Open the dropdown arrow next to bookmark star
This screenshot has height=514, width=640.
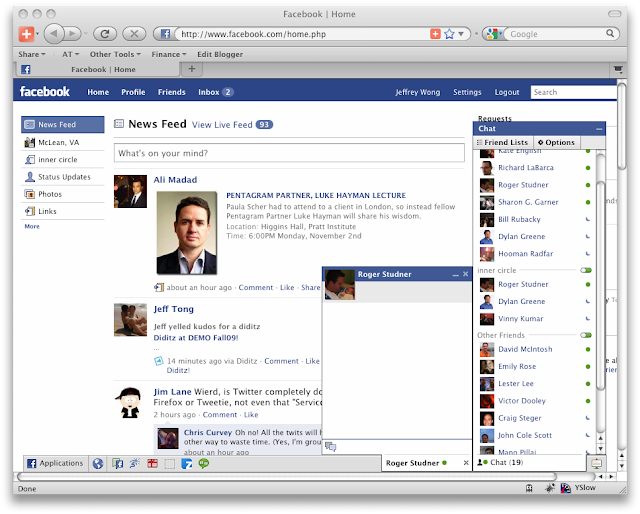tap(461, 34)
